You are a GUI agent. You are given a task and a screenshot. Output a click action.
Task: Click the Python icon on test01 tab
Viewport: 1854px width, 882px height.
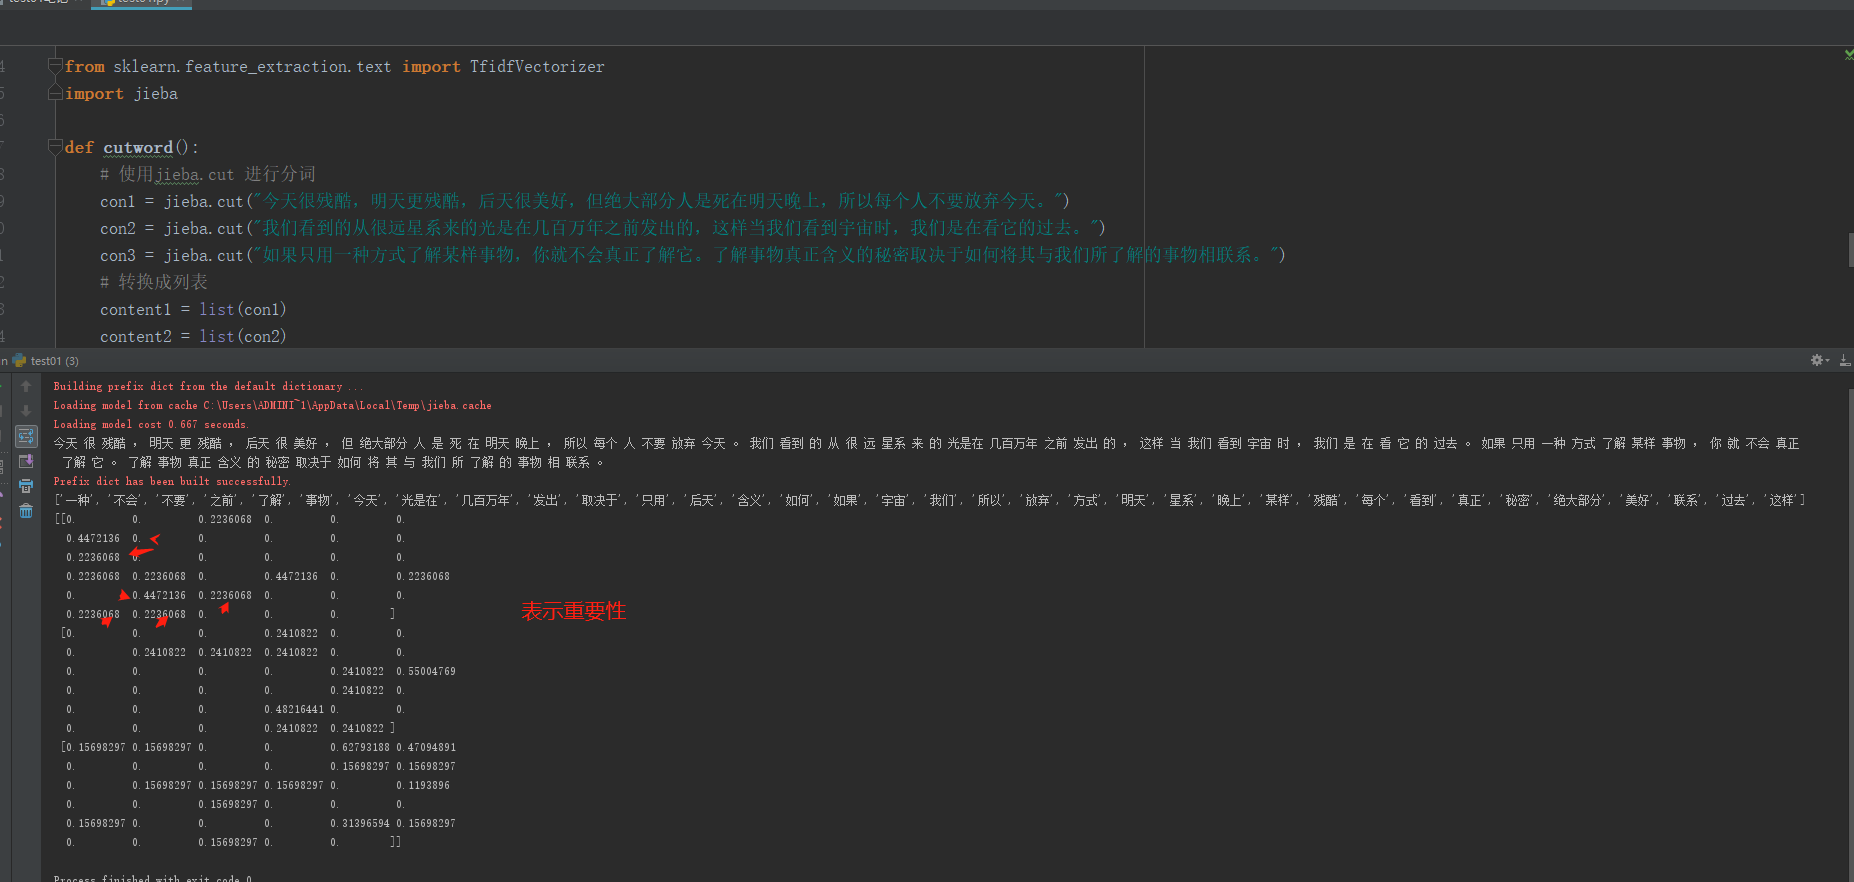(x=19, y=361)
